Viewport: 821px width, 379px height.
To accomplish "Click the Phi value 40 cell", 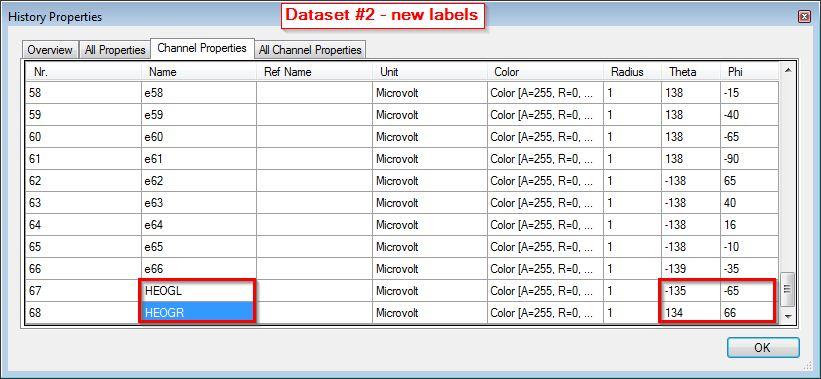I will point(750,203).
